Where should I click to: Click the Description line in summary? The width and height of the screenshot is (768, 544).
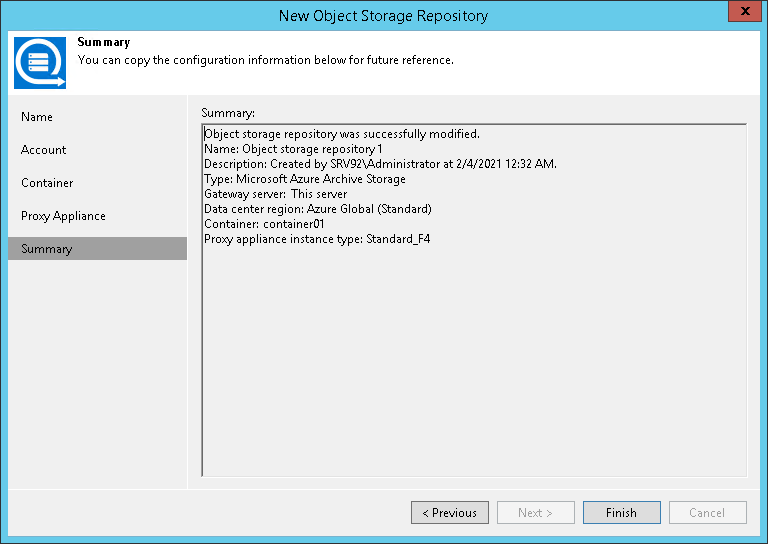(380, 164)
